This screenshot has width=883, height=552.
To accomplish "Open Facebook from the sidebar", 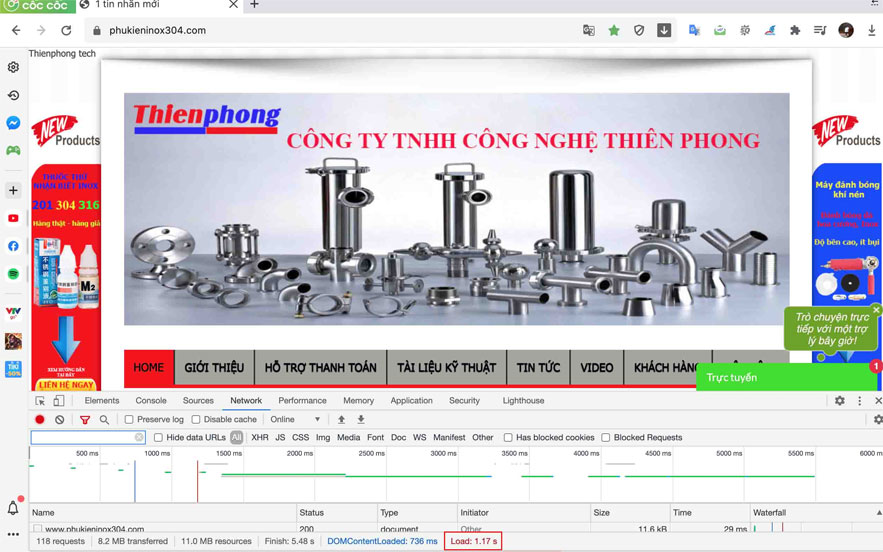I will point(14,246).
